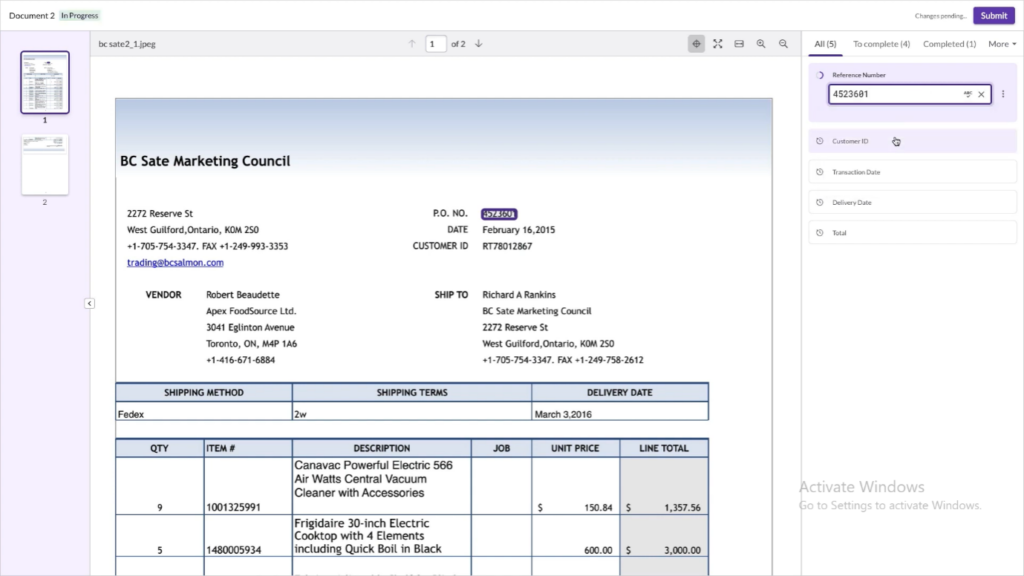1024x576 pixels.
Task: Open the trading@bcsalmon.com email link
Action: click(175, 263)
